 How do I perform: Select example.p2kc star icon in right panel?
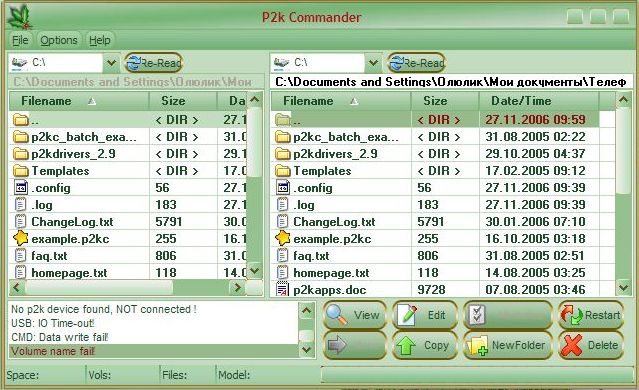click(x=282, y=238)
